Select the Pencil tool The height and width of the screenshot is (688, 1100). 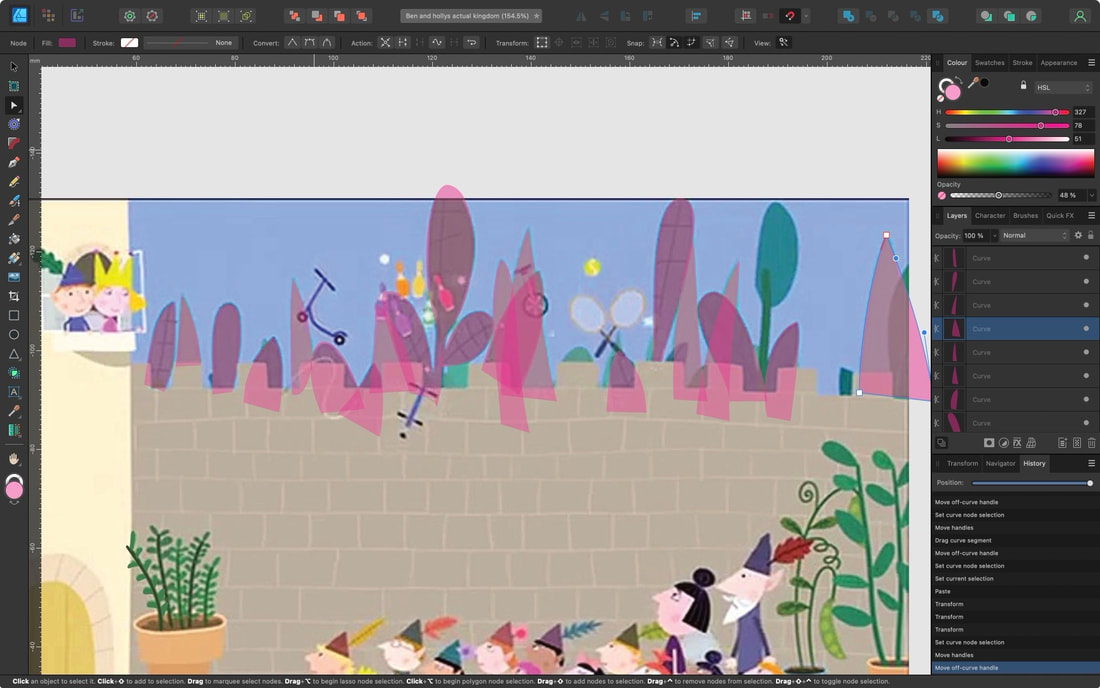[x=13, y=182]
